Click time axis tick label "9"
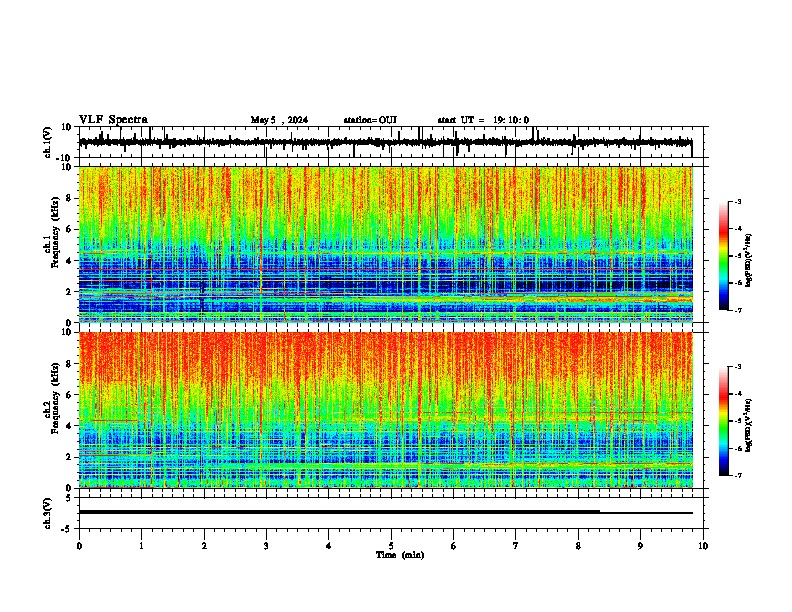 click(640, 546)
